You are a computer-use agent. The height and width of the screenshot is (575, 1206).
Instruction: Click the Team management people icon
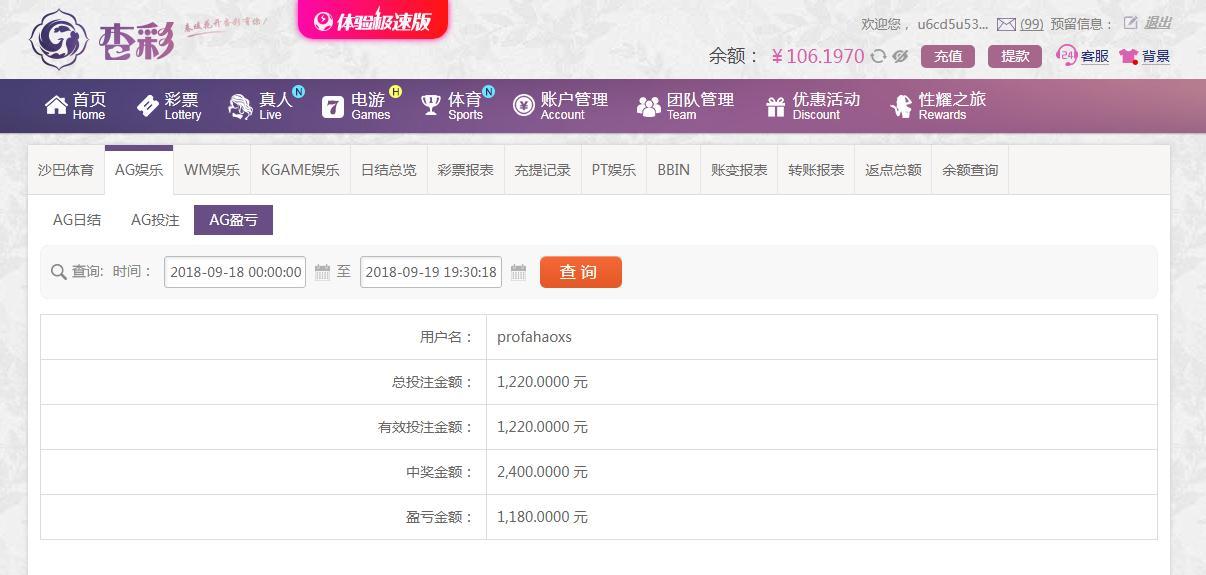point(649,106)
